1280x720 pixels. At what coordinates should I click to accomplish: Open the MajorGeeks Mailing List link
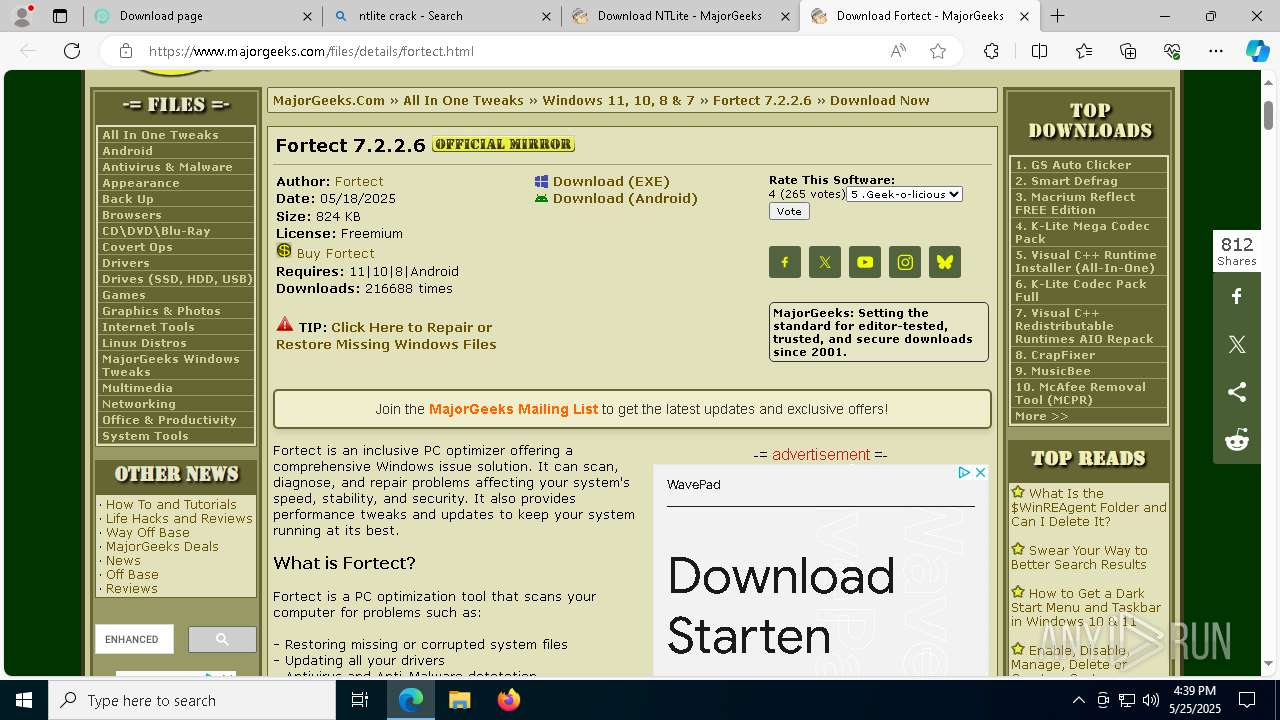click(x=513, y=409)
